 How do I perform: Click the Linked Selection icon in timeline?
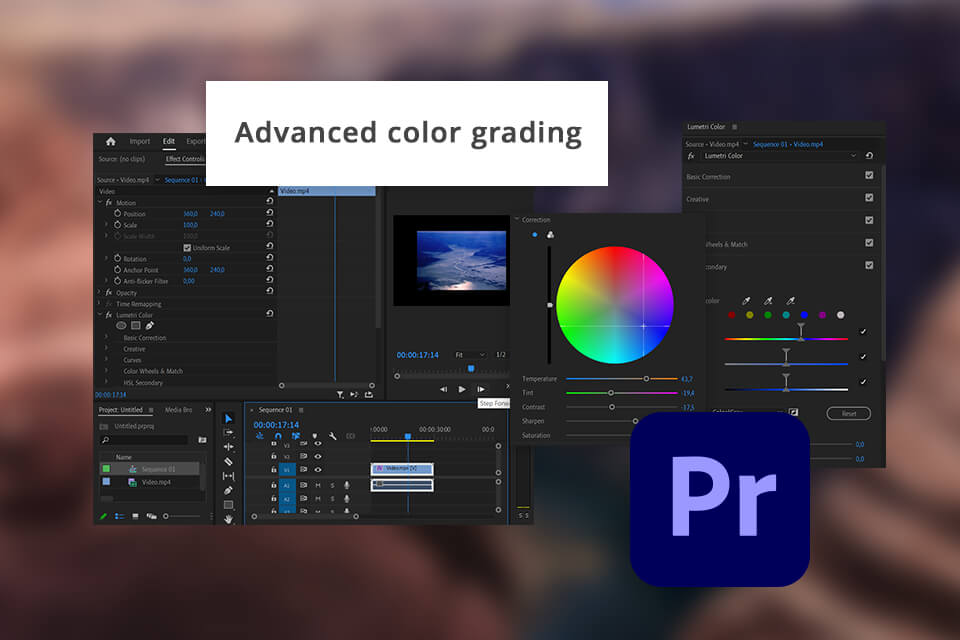(x=296, y=436)
